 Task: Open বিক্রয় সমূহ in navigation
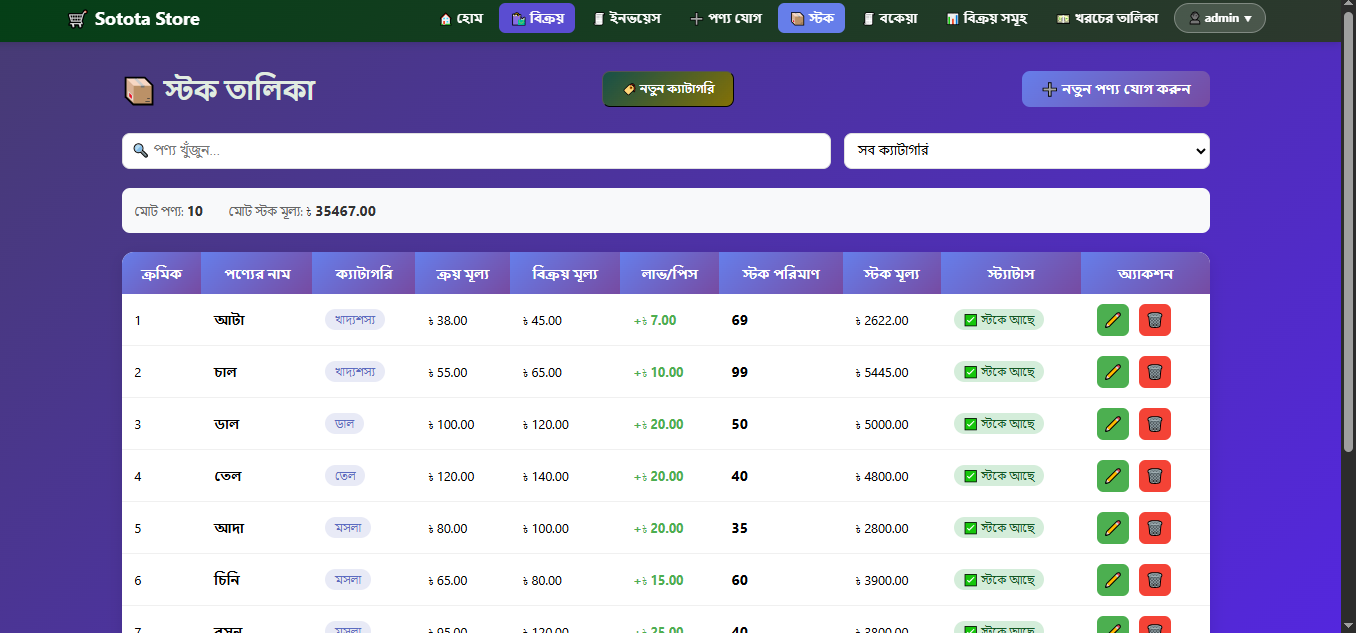point(986,18)
